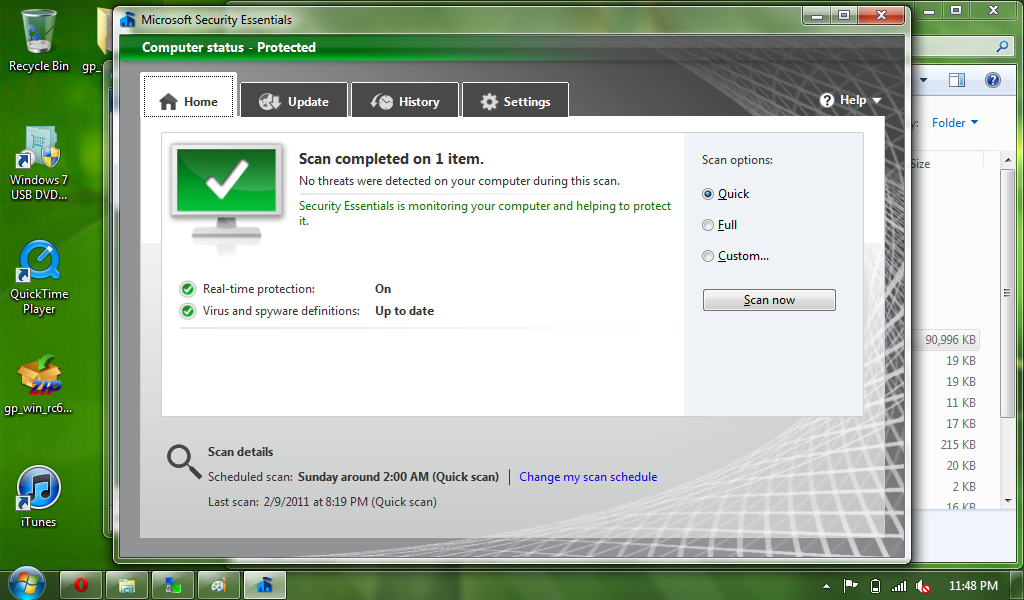Image resolution: width=1024 pixels, height=600 pixels.
Task: Click the blue and green arrows taskbar icon
Action: tap(172, 584)
